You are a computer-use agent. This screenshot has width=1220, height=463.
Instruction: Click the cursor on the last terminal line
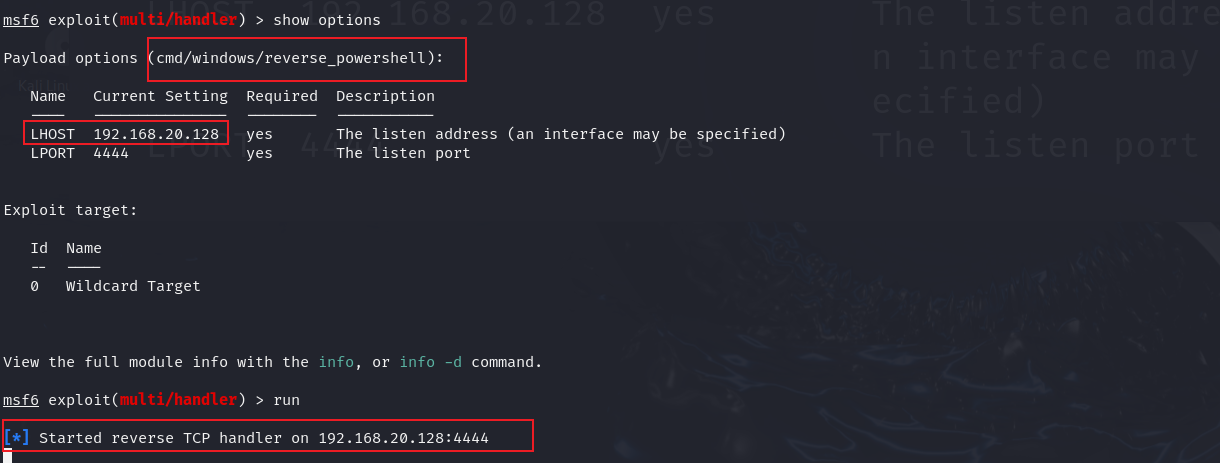7,457
